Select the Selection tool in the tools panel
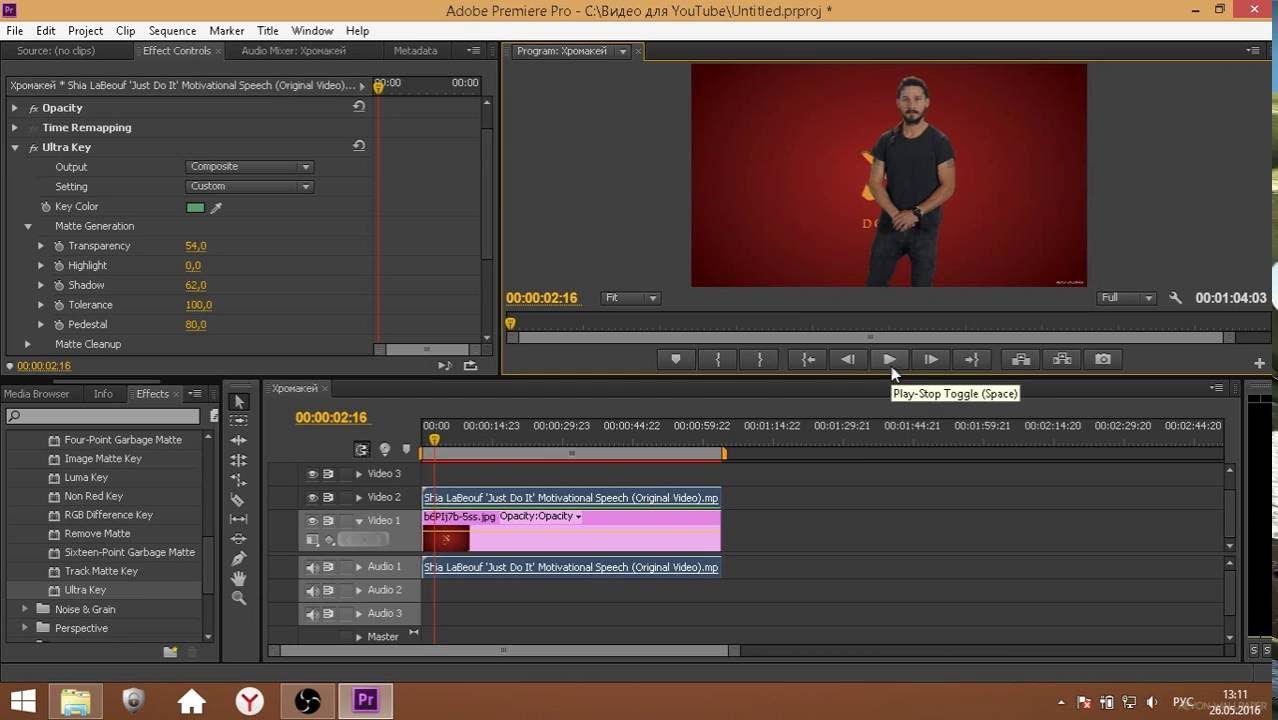The image size is (1278, 720). (x=238, y=401)
